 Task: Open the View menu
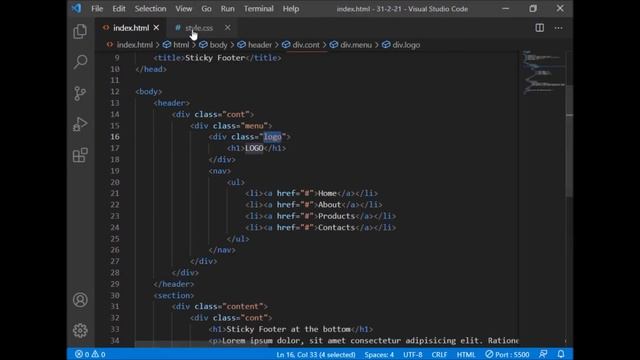(184, 9)
